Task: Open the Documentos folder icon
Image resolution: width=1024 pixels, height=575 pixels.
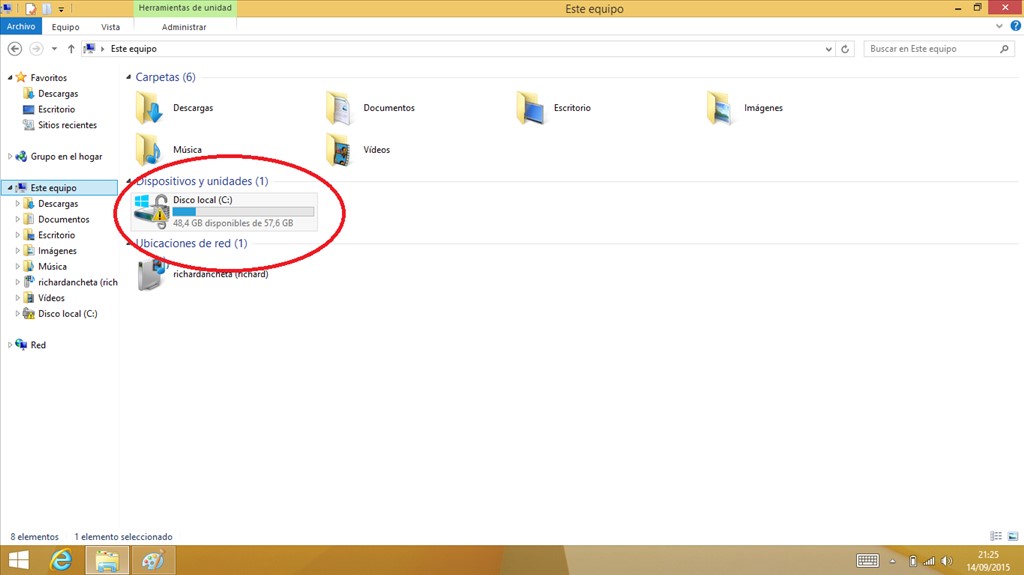Action: coord(340,108)
